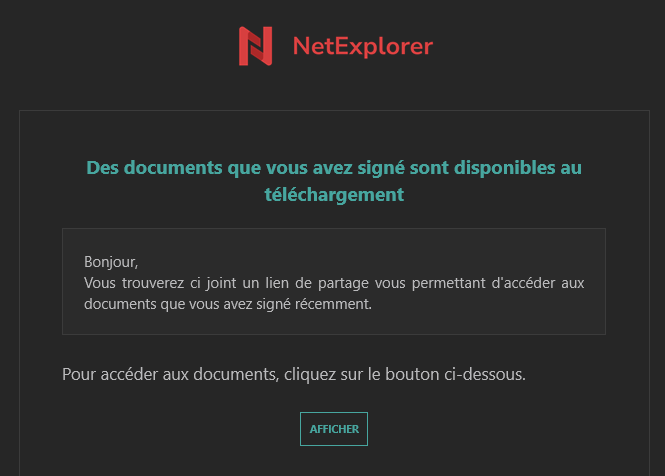Click the words "Des documents" starting the heading
This screenshot has width=665, height=476.
(x=154, y=168)
